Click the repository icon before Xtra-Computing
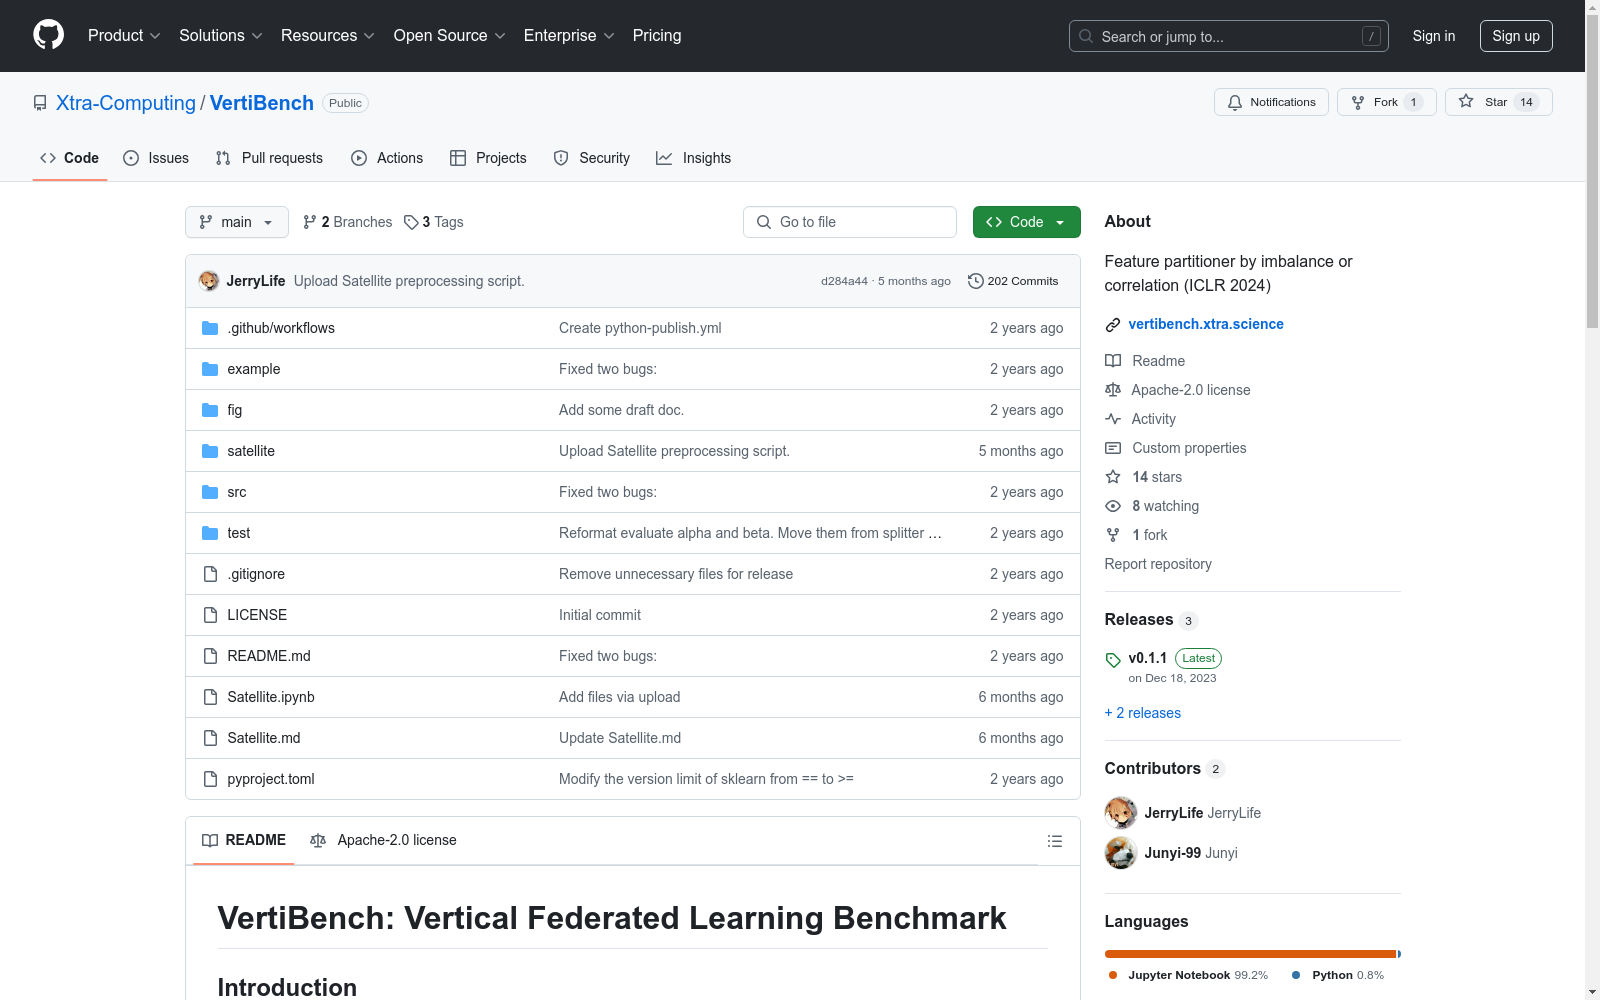1600x1000 pixels. [x=40, y=103]
